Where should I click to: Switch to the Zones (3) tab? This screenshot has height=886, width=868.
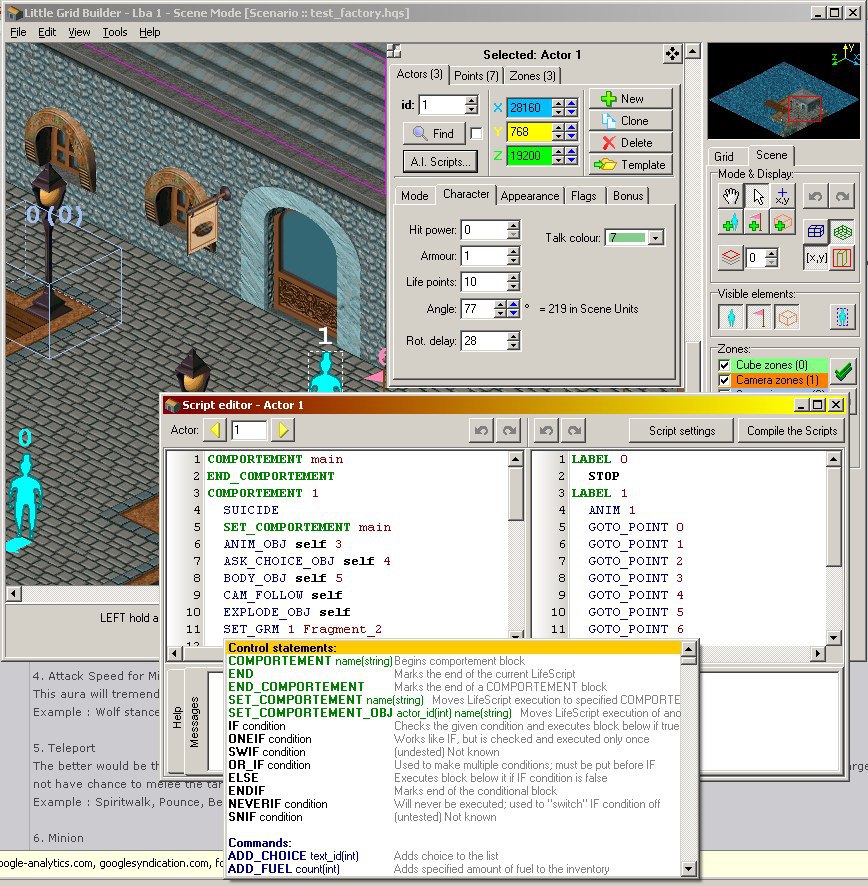coord(532,76)
